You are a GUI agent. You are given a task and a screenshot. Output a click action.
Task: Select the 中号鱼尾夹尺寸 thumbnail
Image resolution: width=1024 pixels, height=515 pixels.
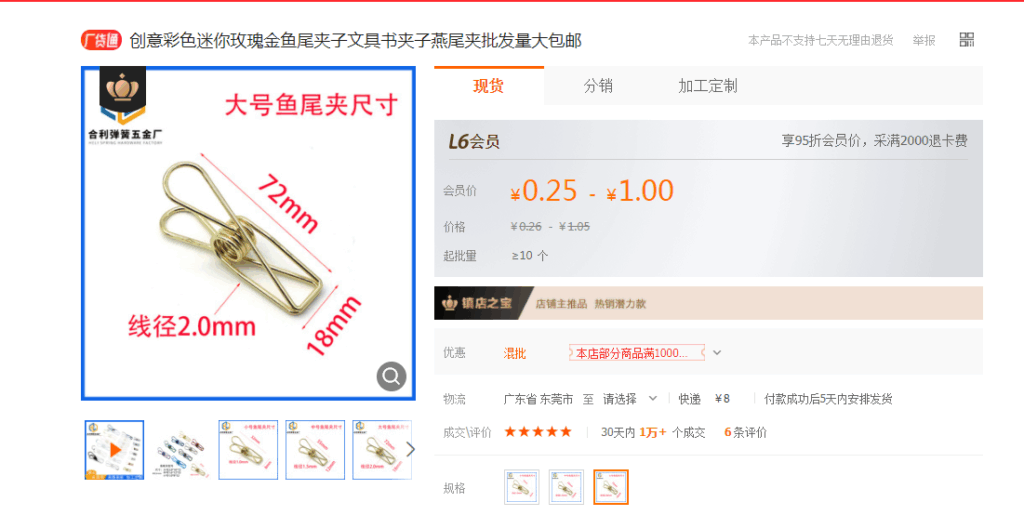pyautogui.click(x=315, y=450)
